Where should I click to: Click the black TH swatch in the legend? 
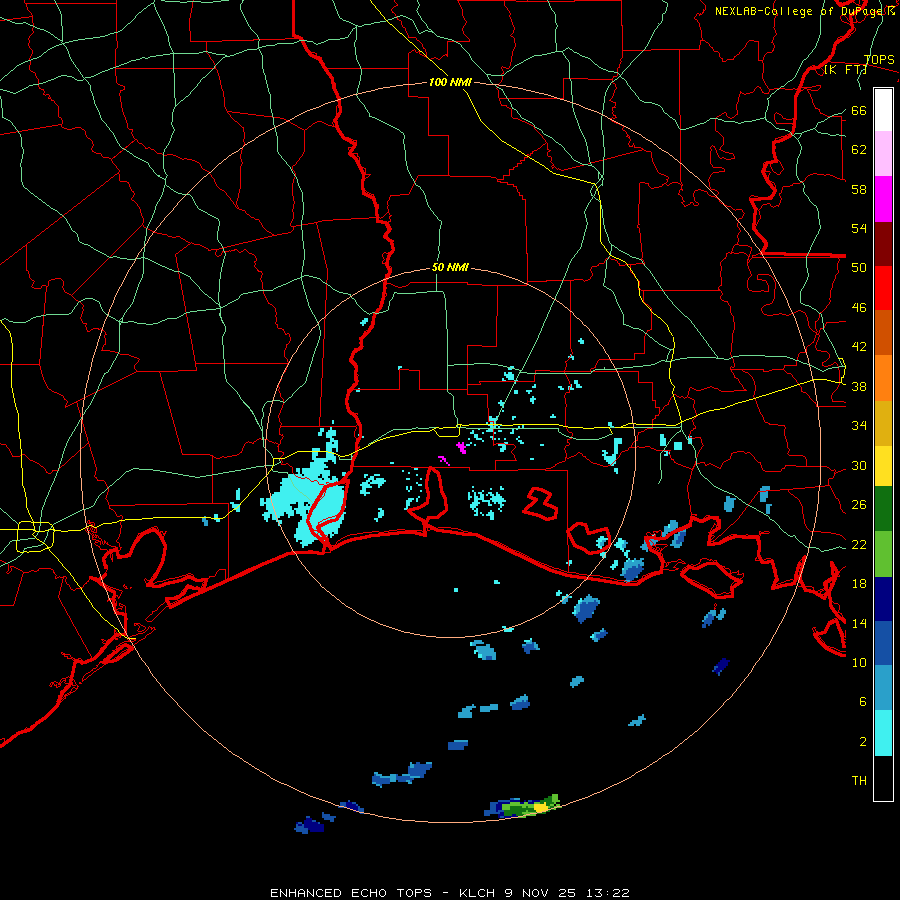point(883,778)
